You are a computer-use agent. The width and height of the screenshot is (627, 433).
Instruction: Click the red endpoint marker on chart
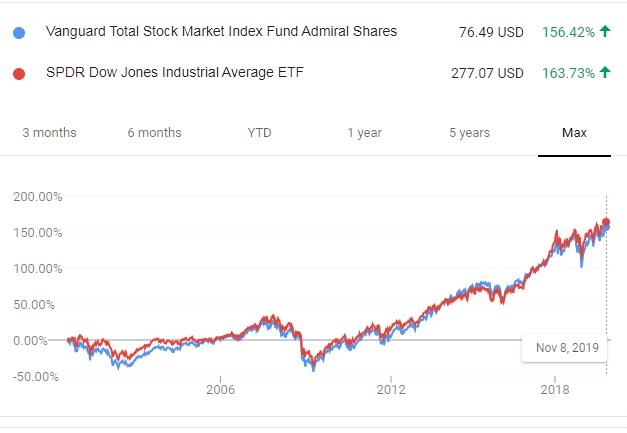[606, 222]
